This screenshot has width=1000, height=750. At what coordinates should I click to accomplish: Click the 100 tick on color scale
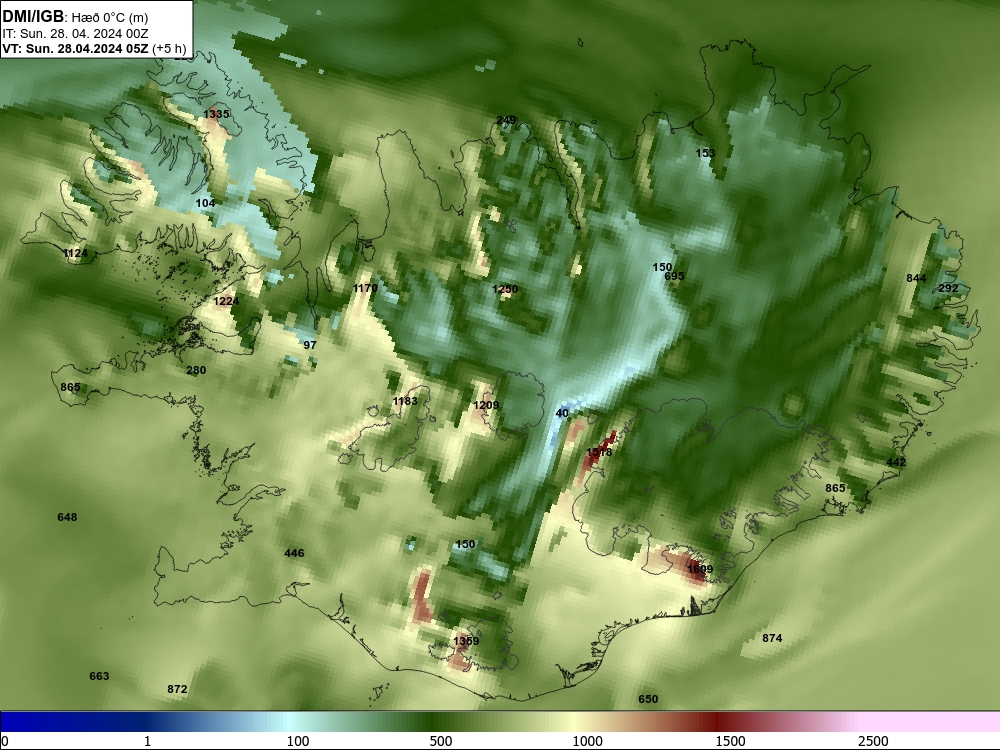click(x=298, y=741)
